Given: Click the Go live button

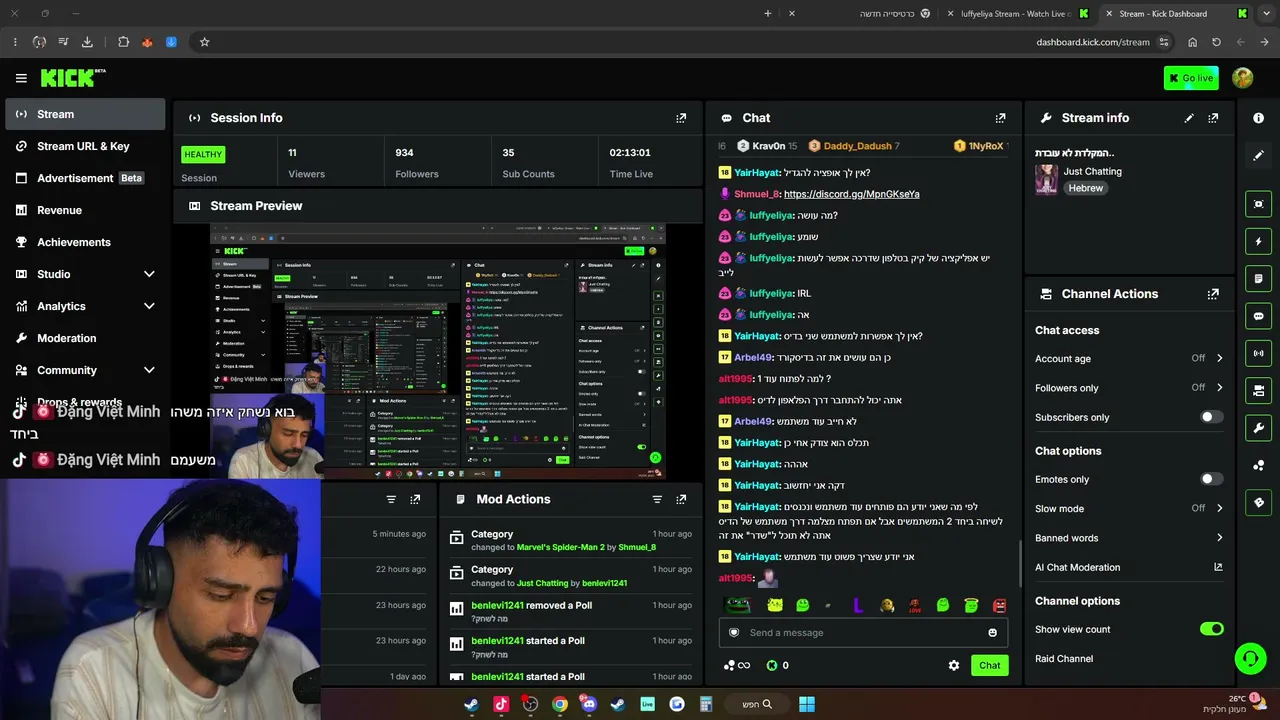Looking at the screenshot, I should pyautogui.click(x=1191, y=78).
